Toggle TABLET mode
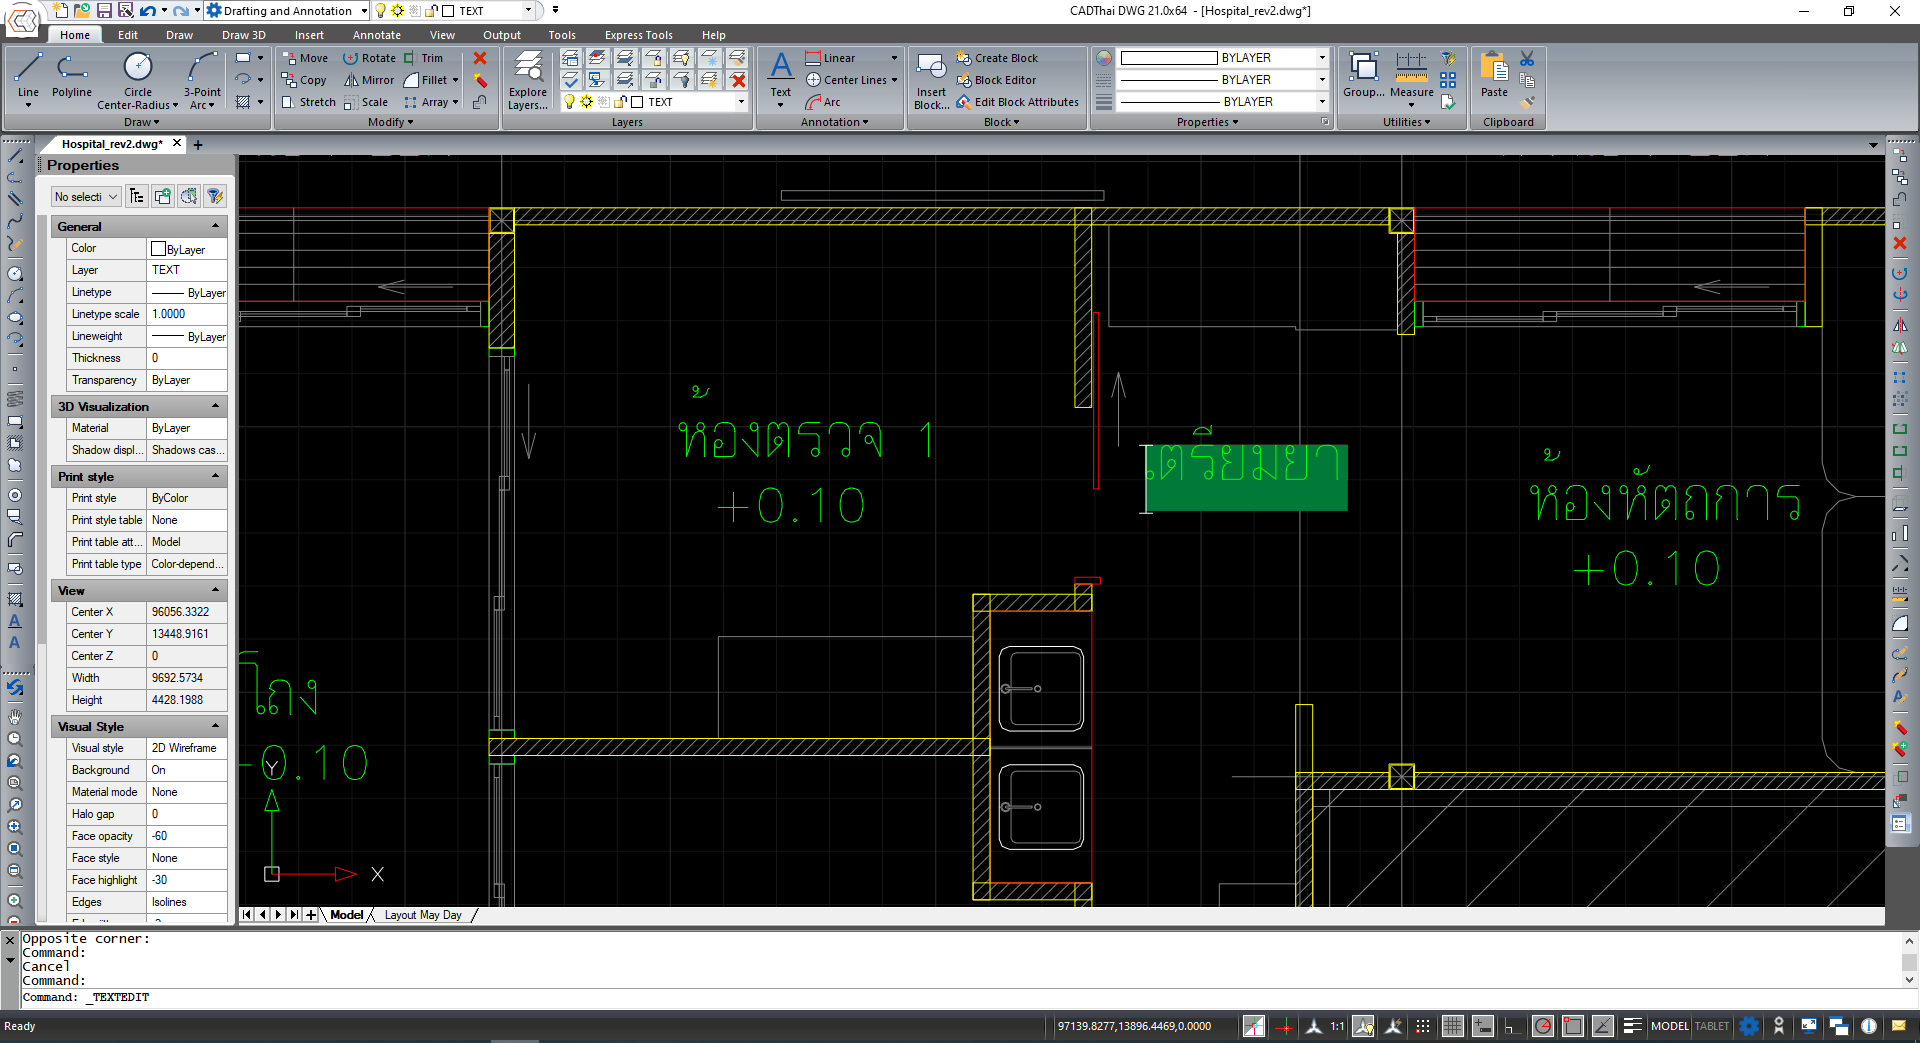1920x1043 pixels. coord(1712,1026)
